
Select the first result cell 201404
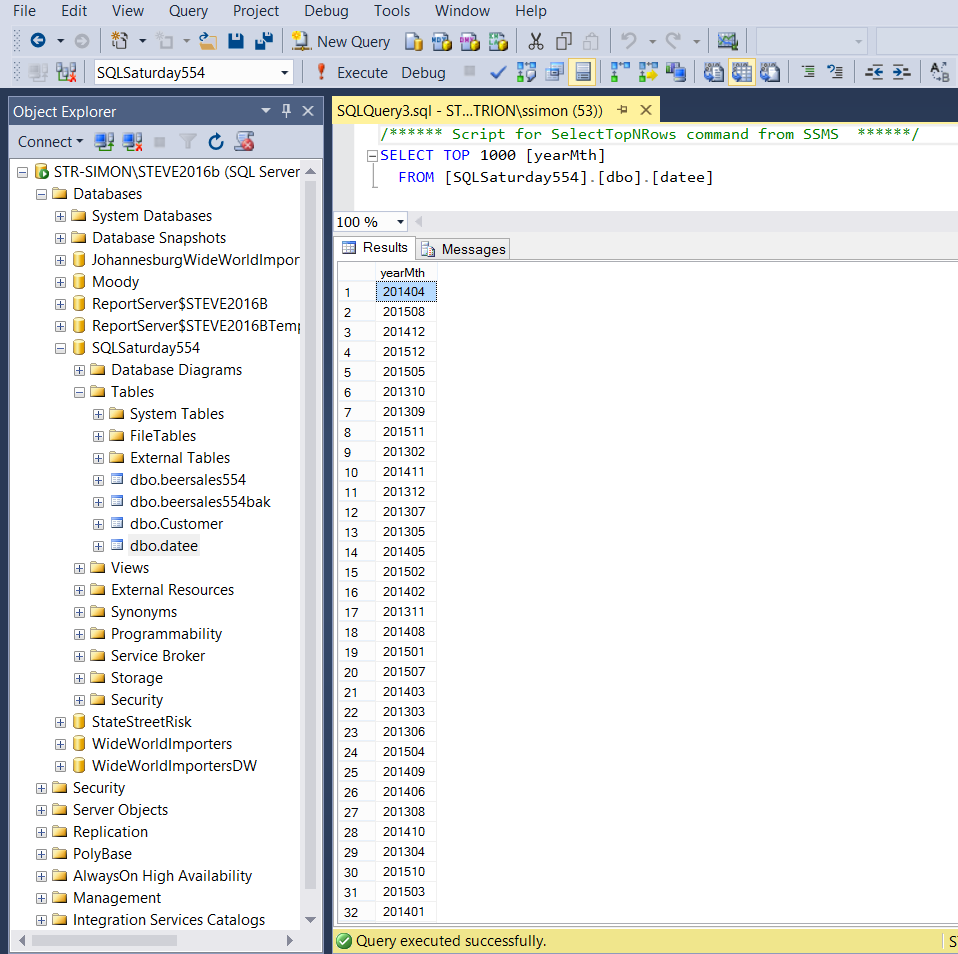click(x=404, y=292)
